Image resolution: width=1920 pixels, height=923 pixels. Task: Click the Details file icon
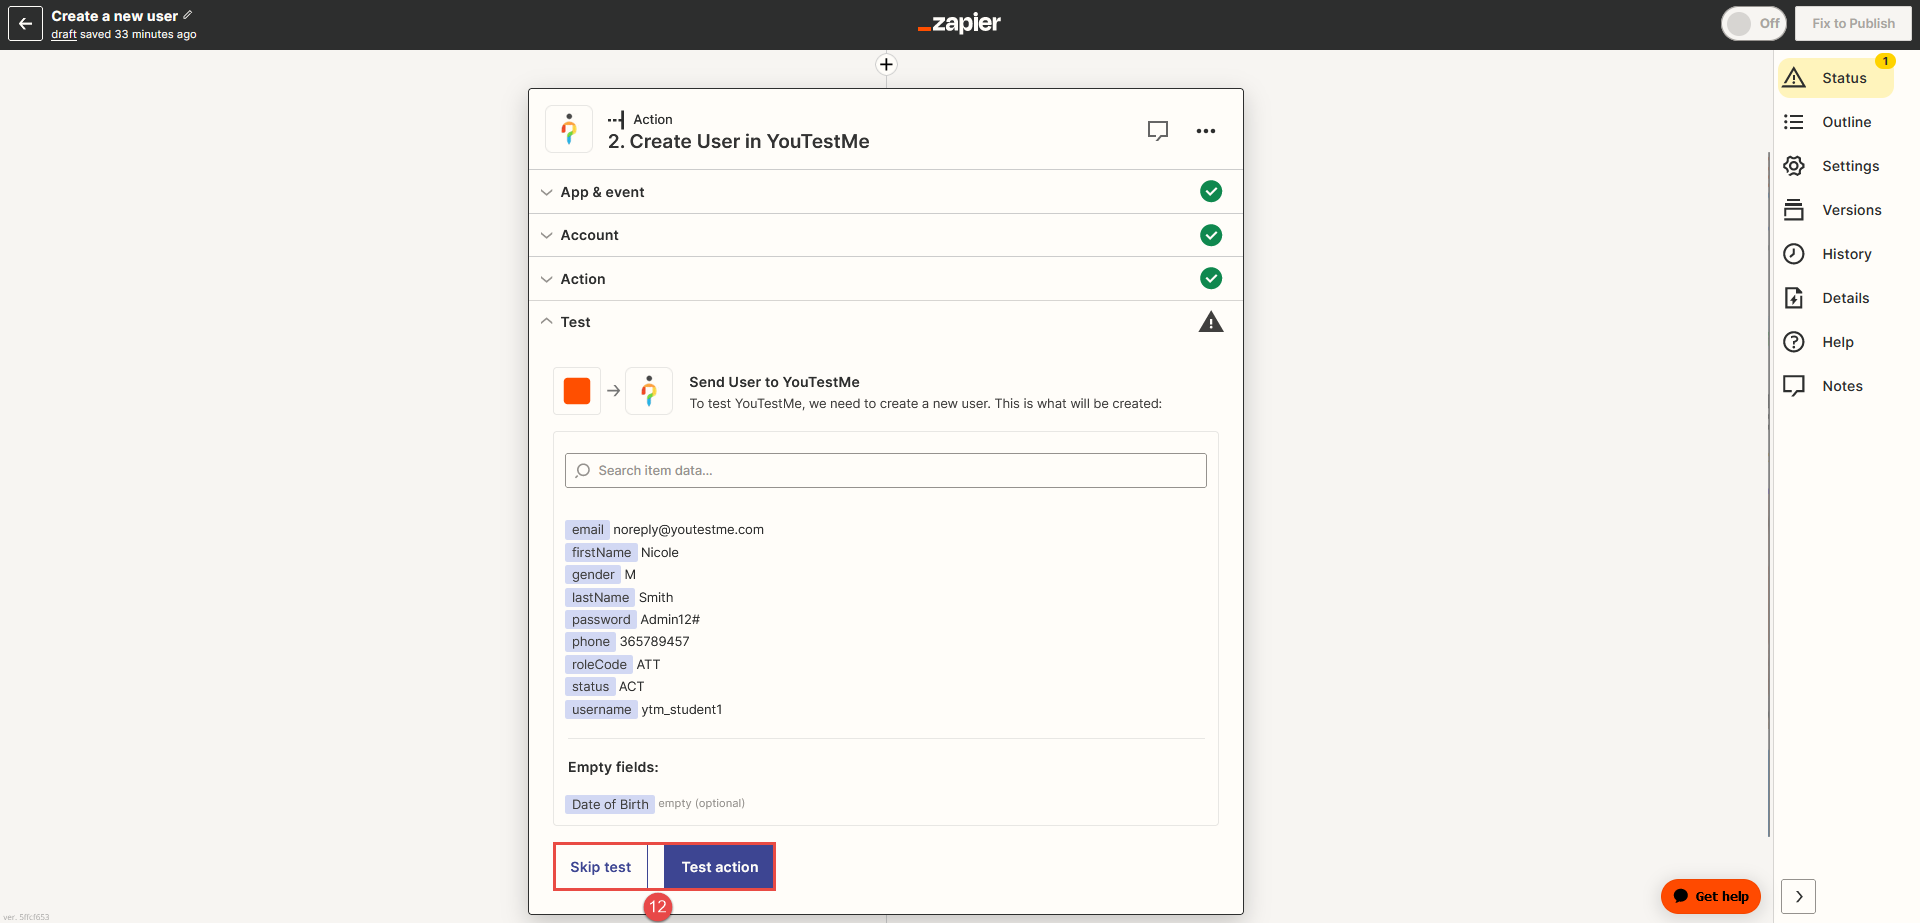tap(1794, 298)
